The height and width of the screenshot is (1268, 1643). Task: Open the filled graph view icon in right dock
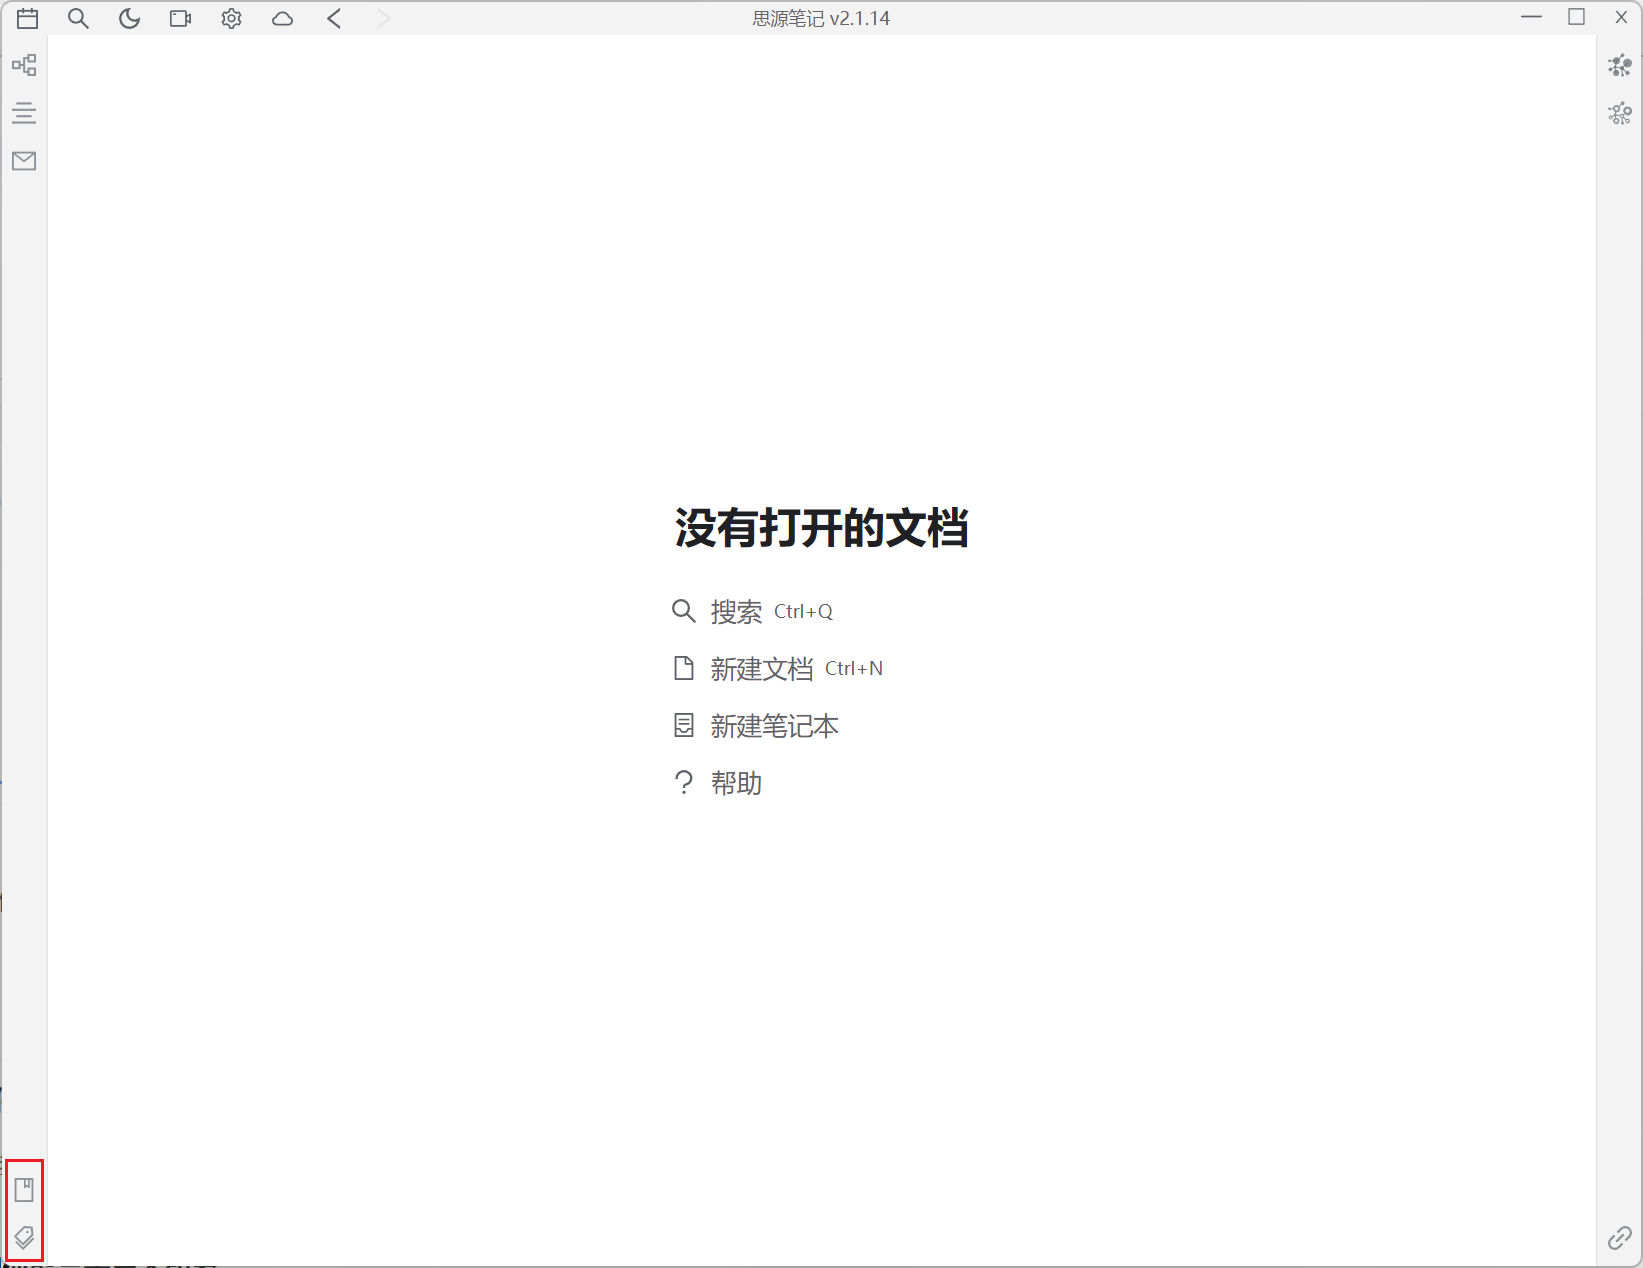(1620, 66)
